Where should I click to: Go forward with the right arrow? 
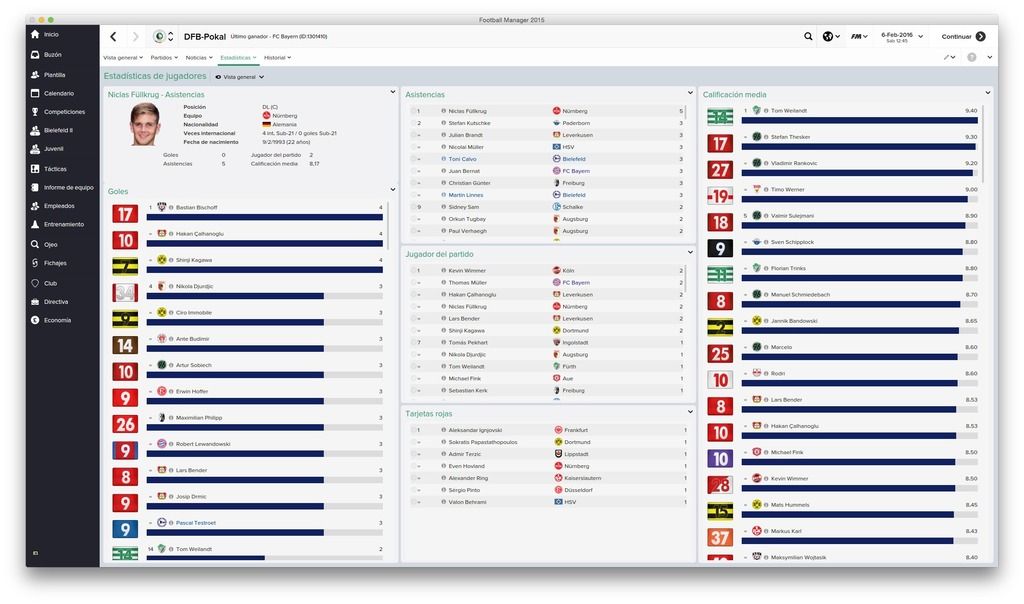(x=135, y=37)
